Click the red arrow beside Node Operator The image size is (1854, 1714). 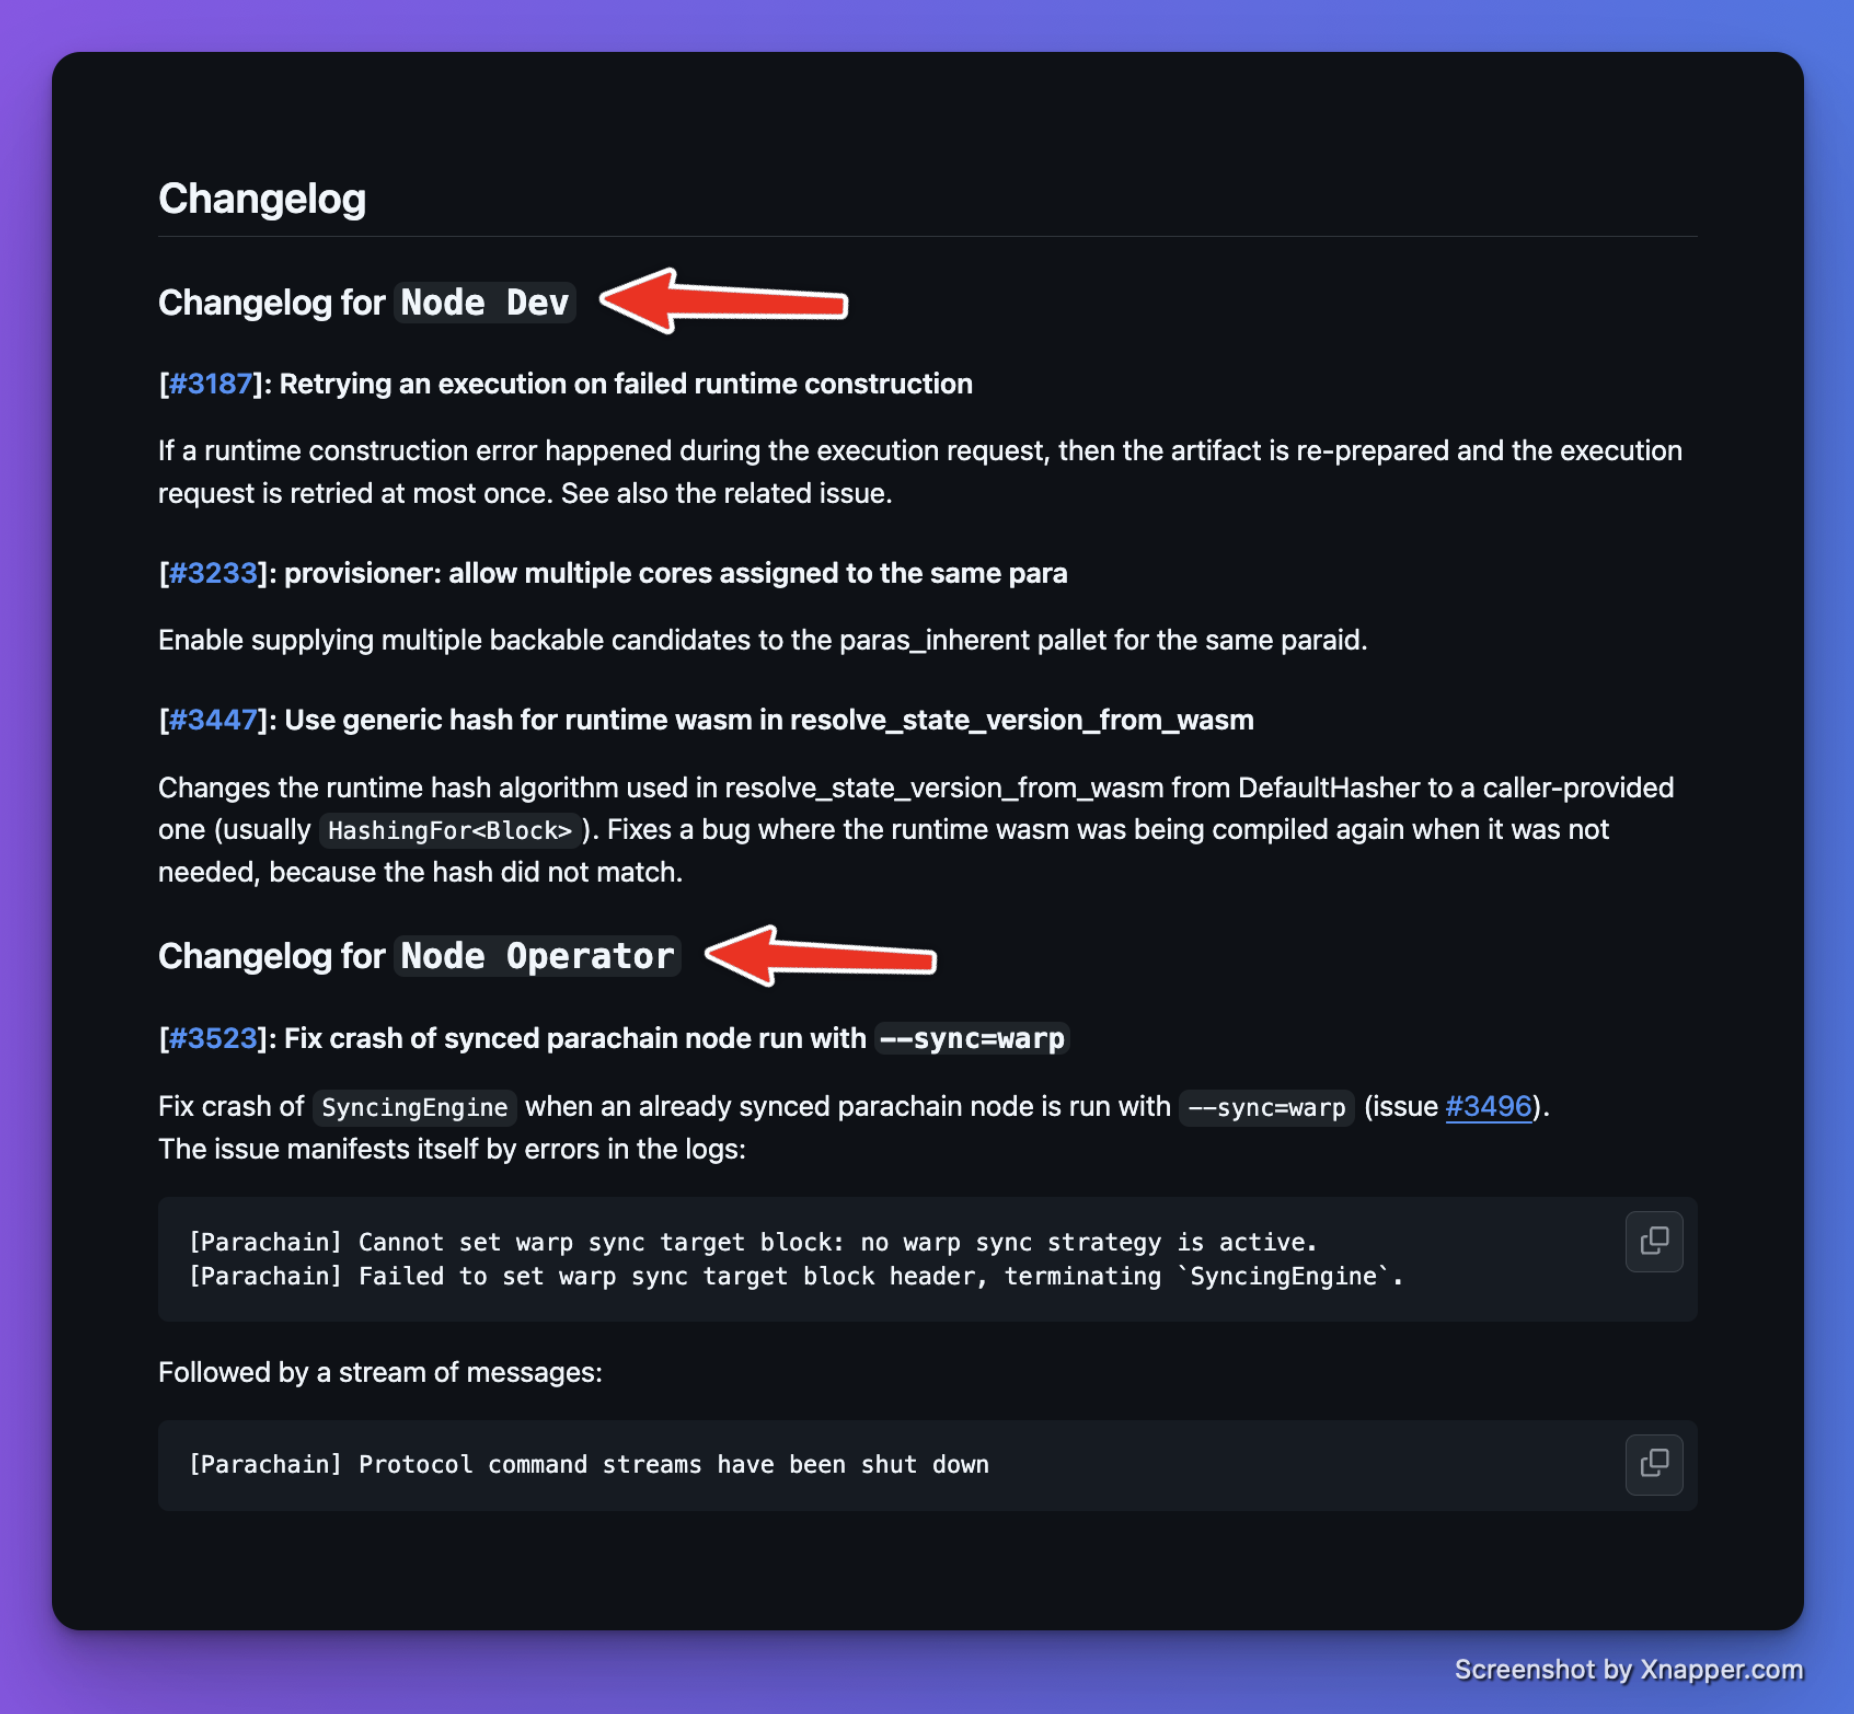[821, 955]
